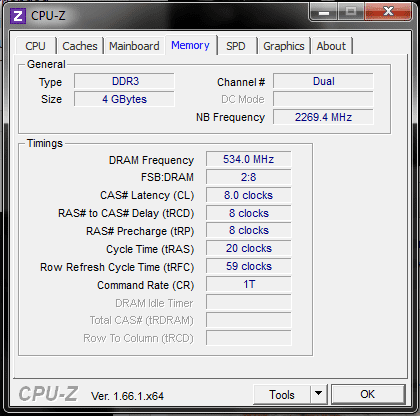
Task: Select the 20 clocks tRAS value
Action: pyautogui.click(x=249, y=248)
